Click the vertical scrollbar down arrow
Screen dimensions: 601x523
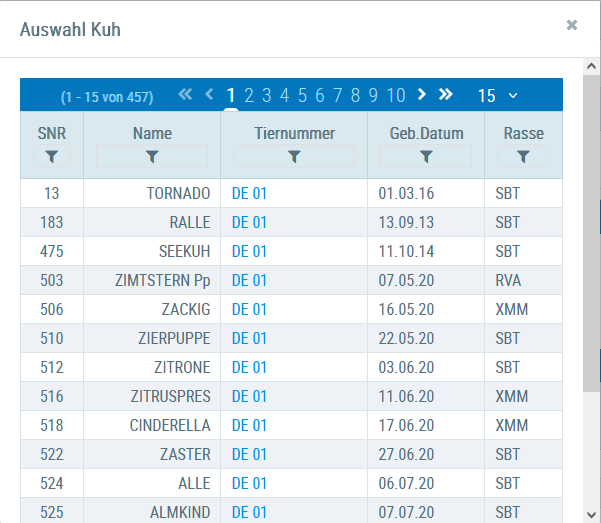pos(592,514)
